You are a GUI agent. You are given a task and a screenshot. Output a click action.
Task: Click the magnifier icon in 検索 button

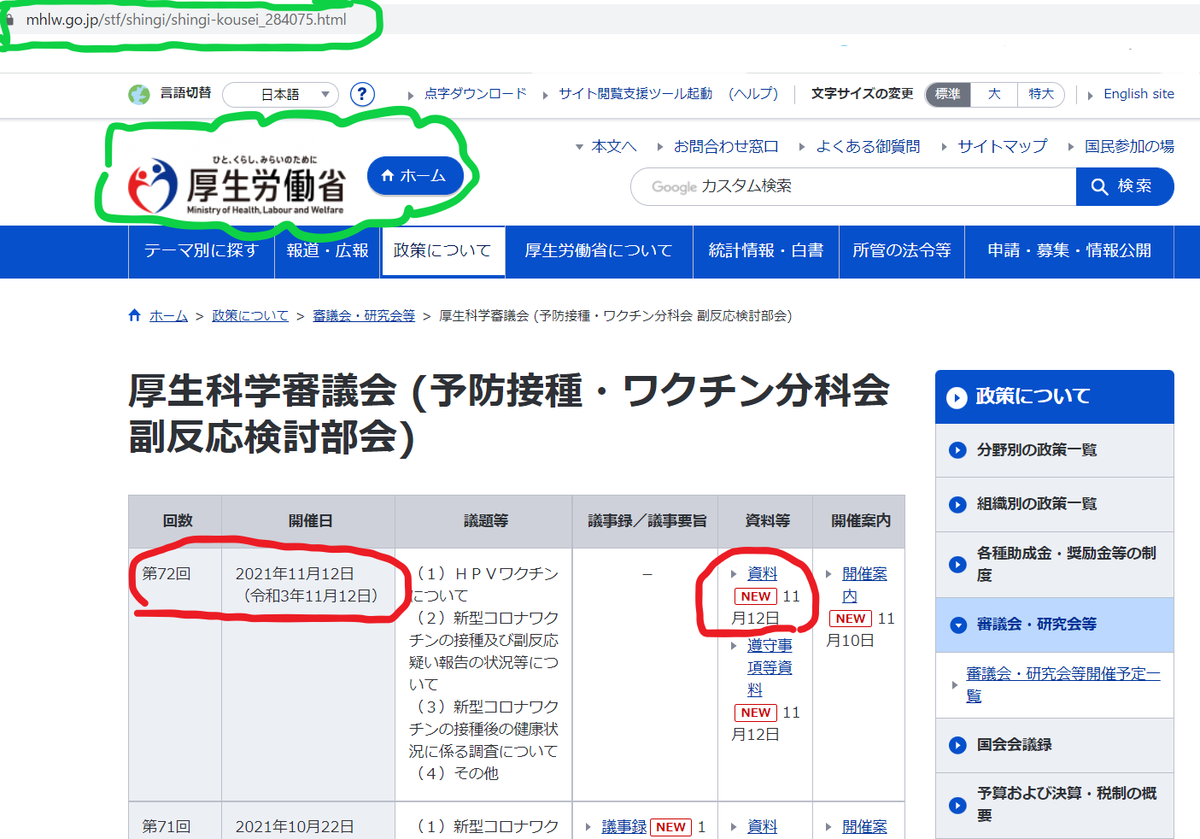tap(1100, 186)
